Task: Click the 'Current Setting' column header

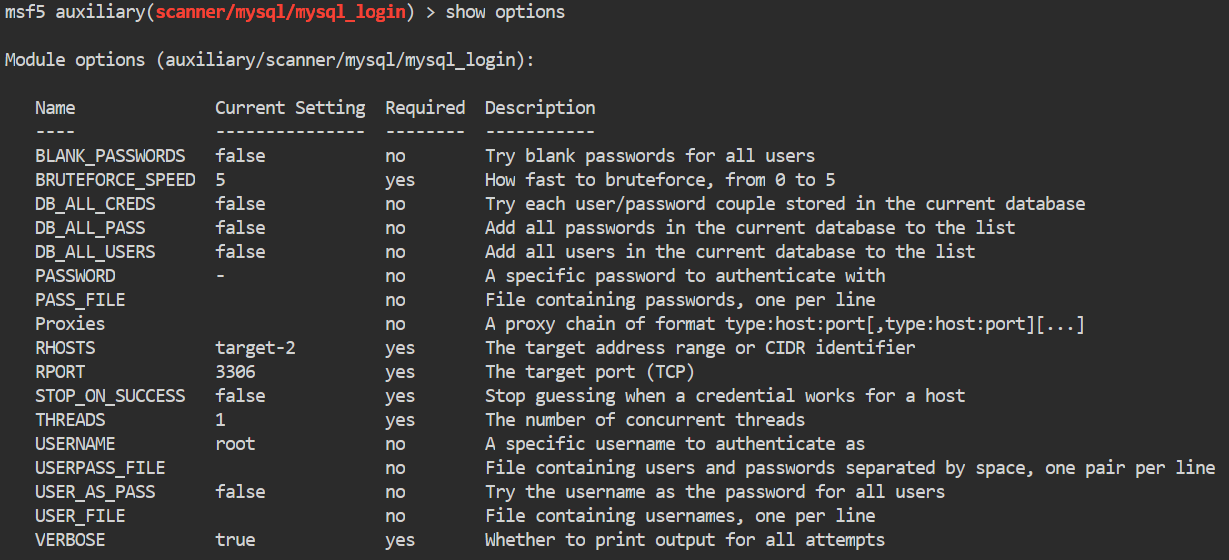Action: pyautogui.click(x=290, y=108)
